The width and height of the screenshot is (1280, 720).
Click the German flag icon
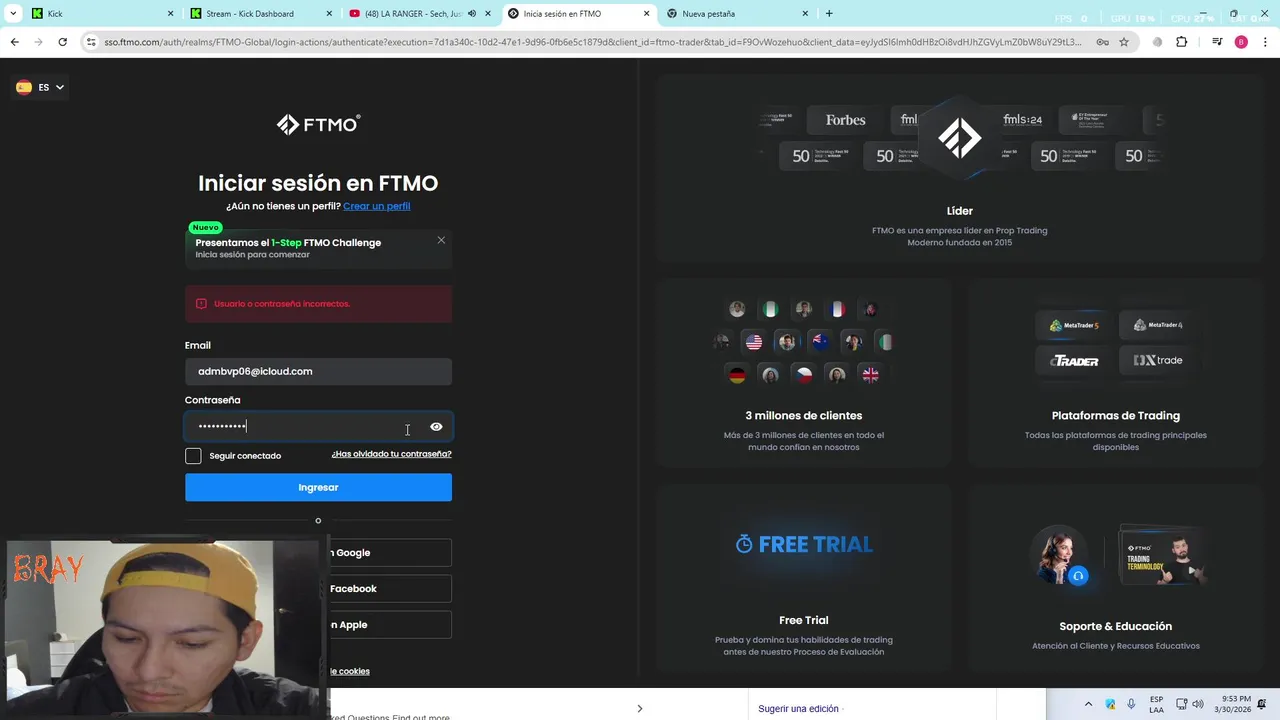click(737, 375)
